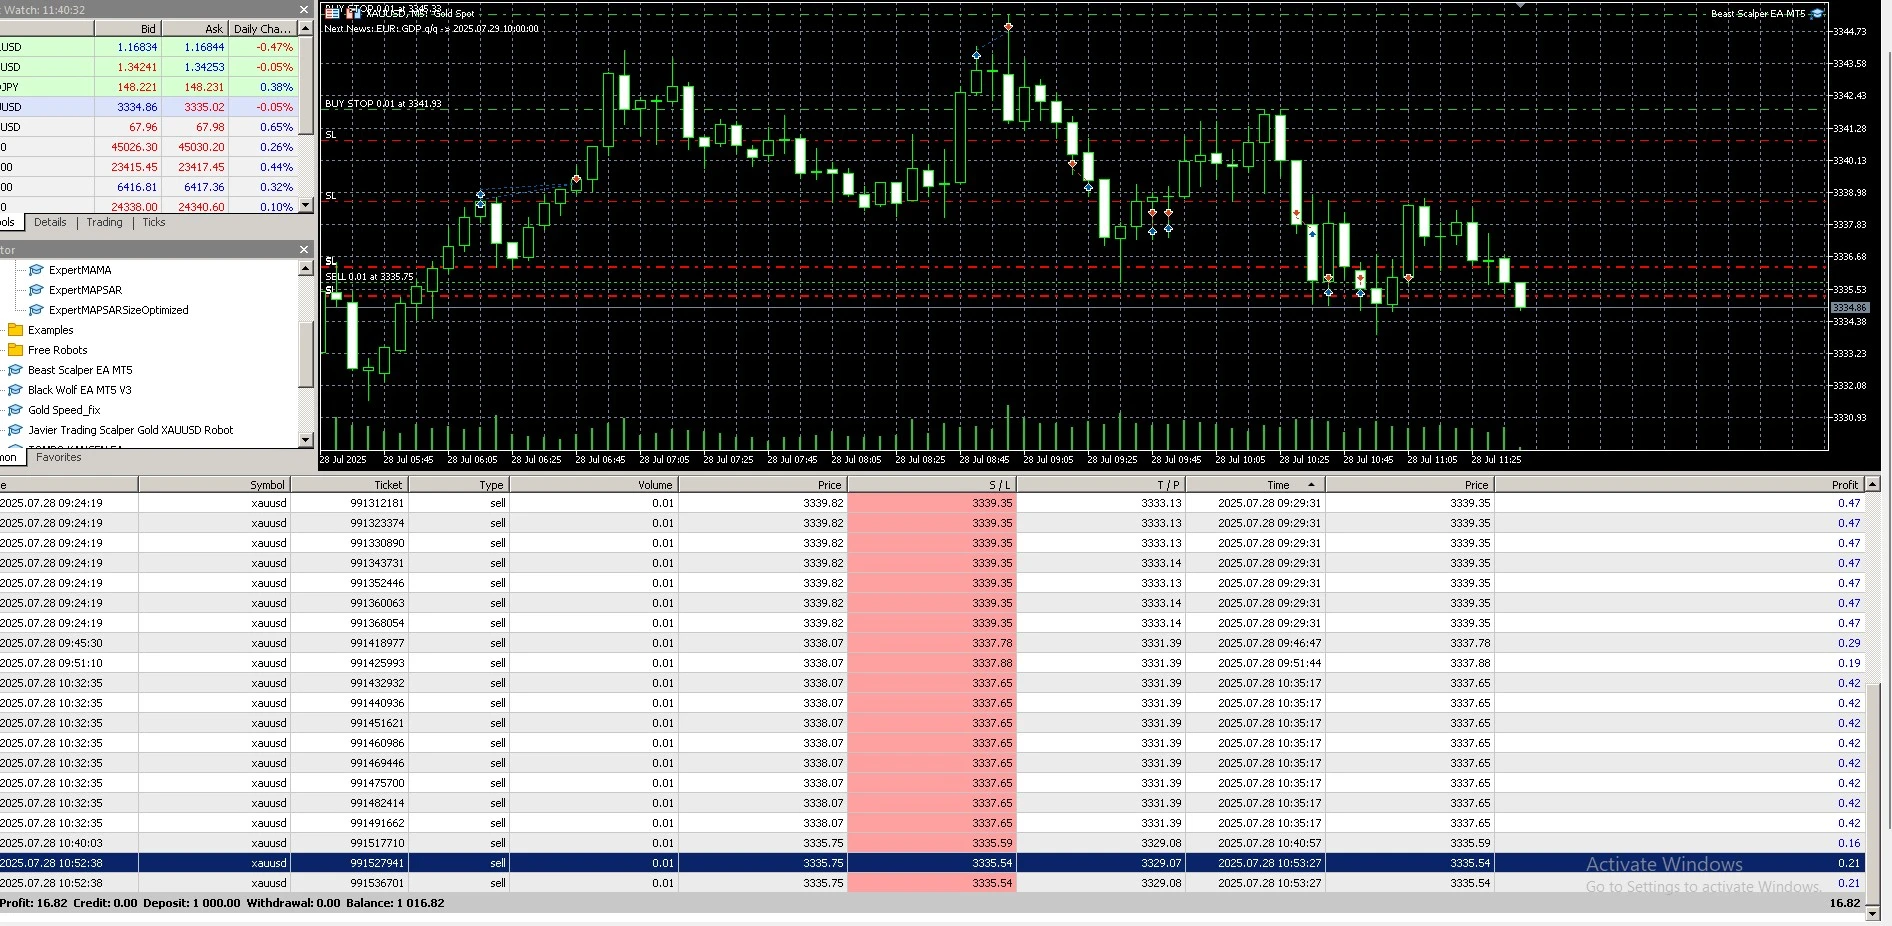
Task: Click the ExpertMAPSAR indicator icon
Action: point(35,290)
